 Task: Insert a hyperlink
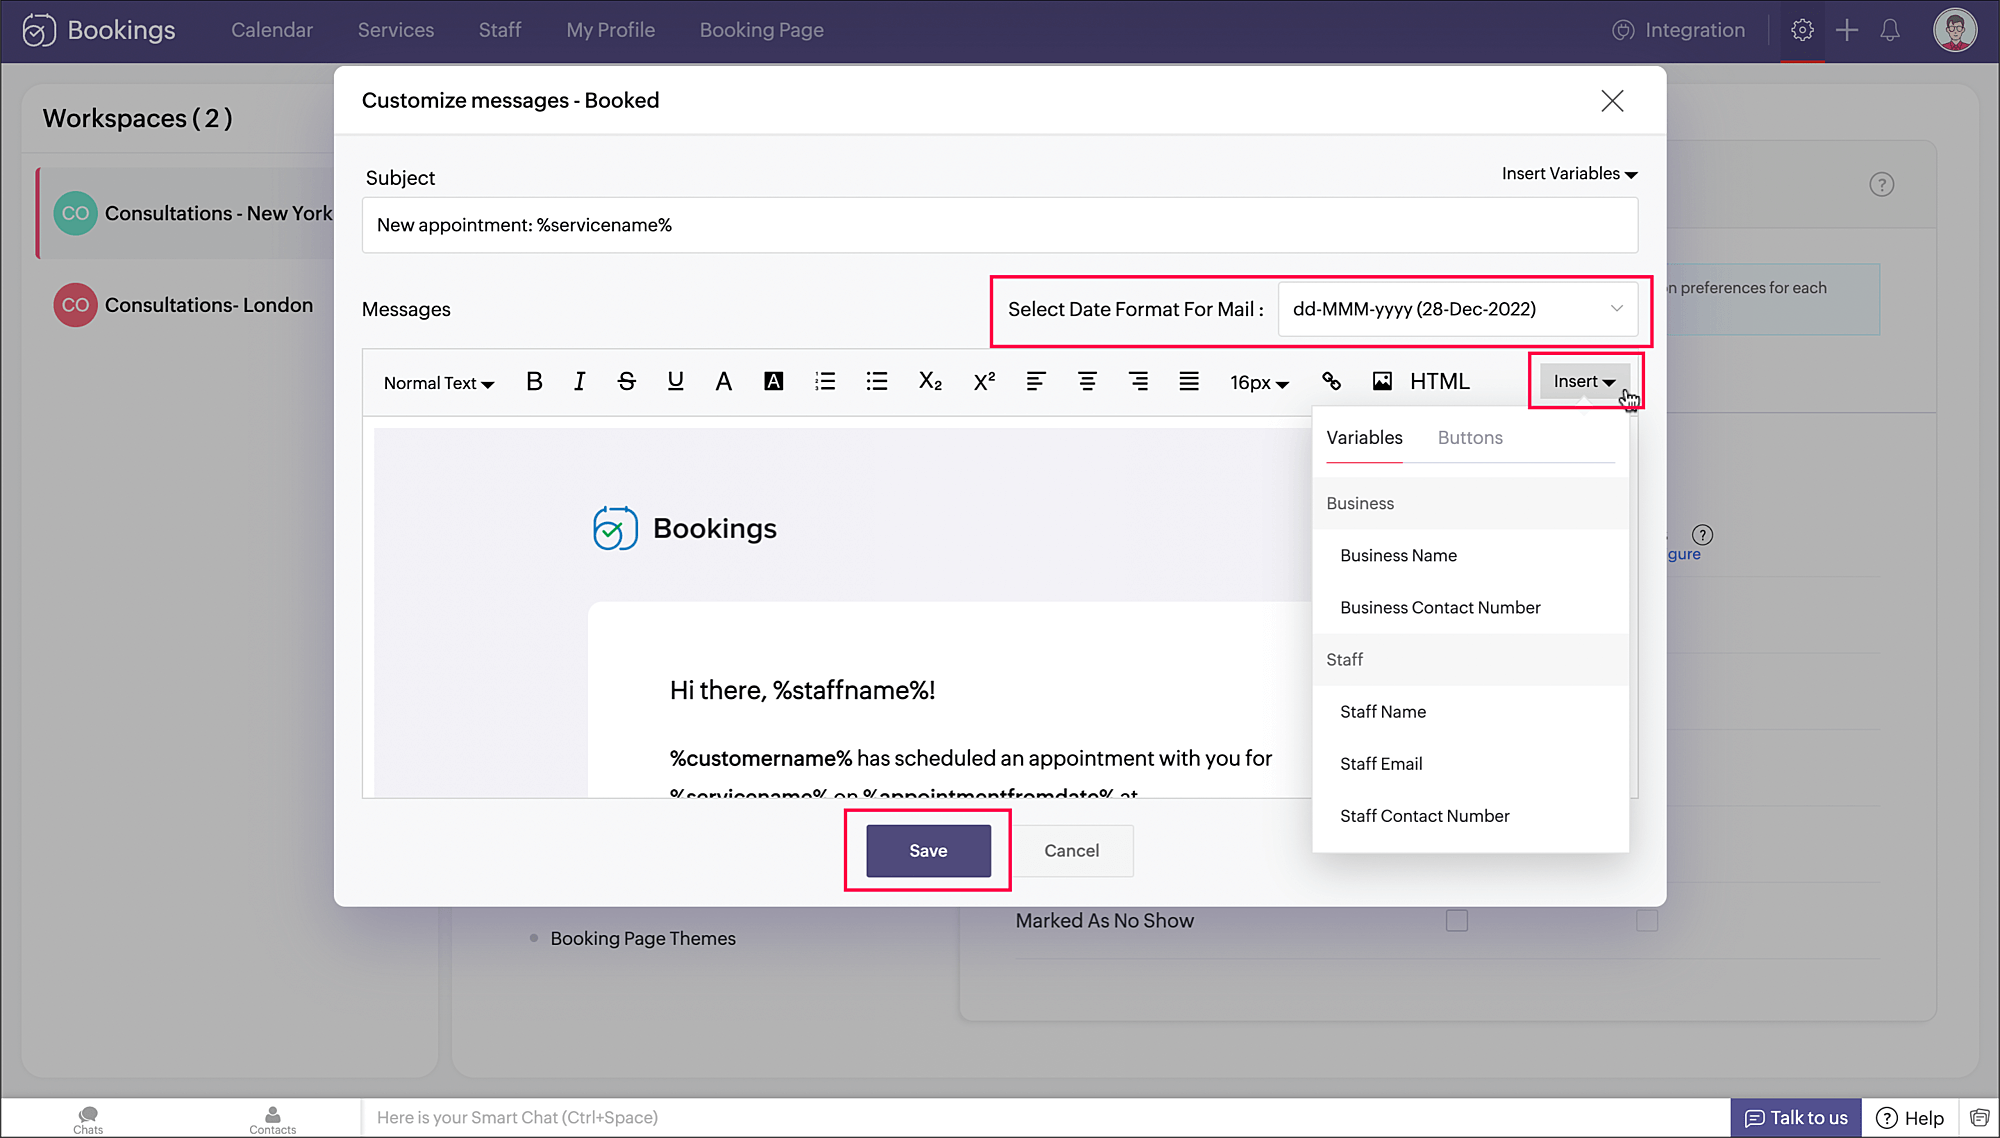coord(1331,381)
